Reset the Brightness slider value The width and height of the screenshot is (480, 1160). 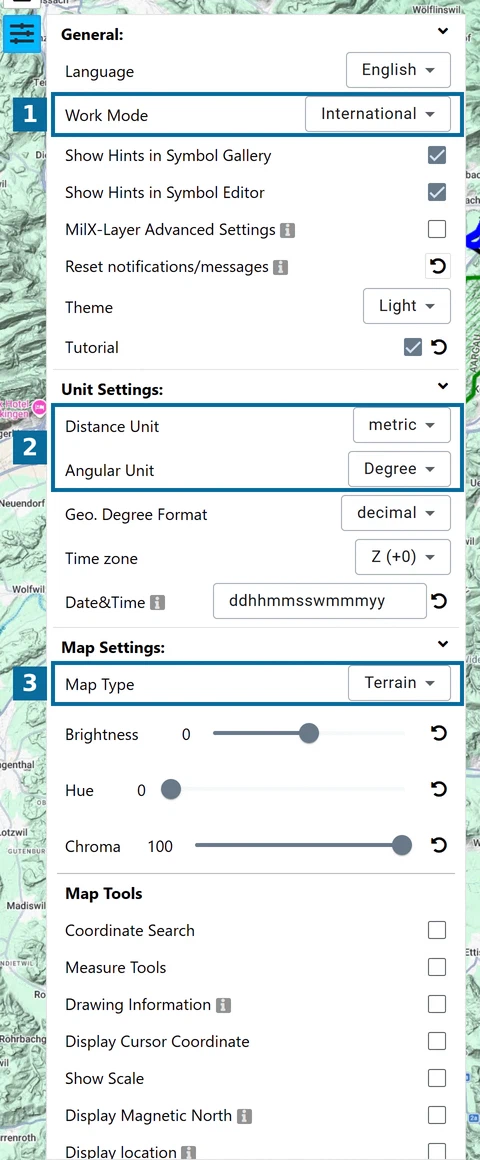[439, 734]
